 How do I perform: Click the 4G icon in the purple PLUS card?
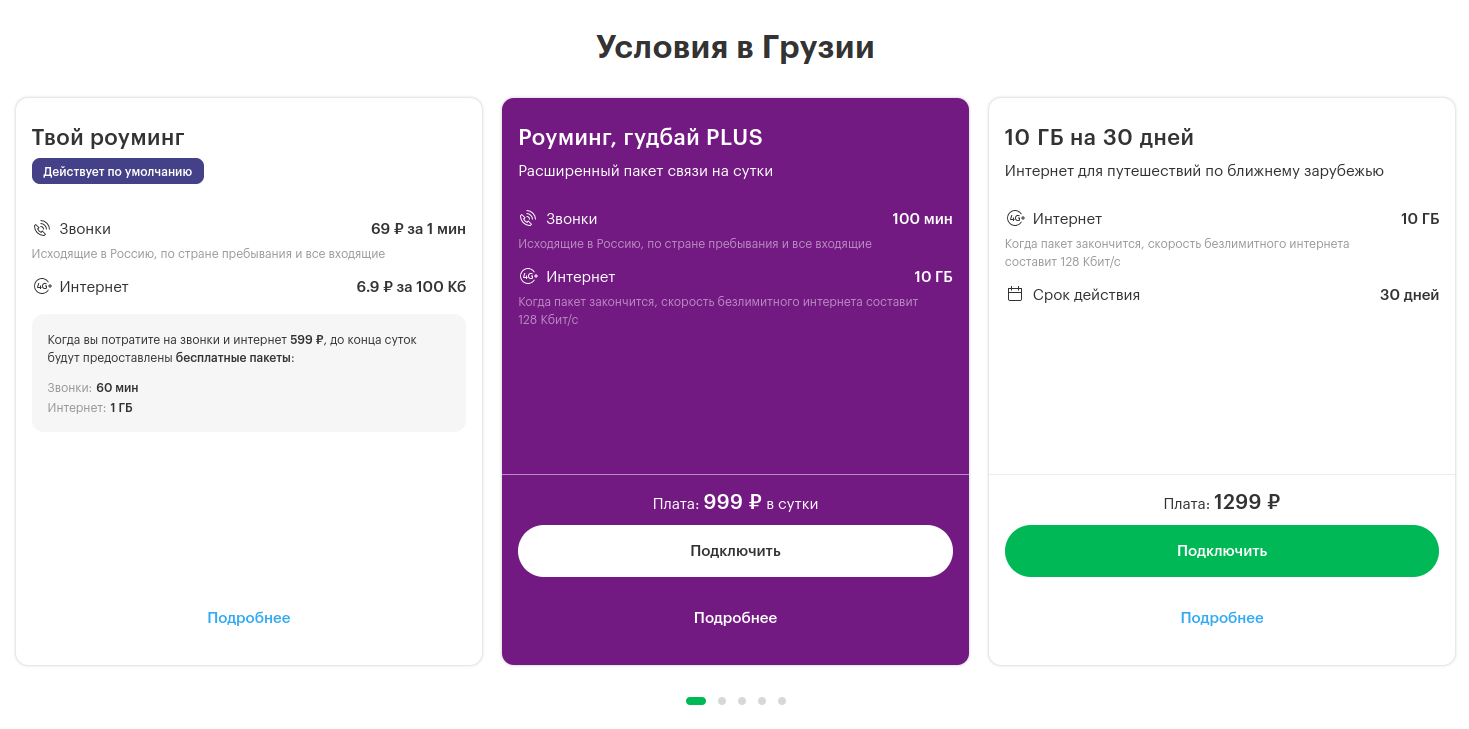pyautogui.click(x=529, y=277)
